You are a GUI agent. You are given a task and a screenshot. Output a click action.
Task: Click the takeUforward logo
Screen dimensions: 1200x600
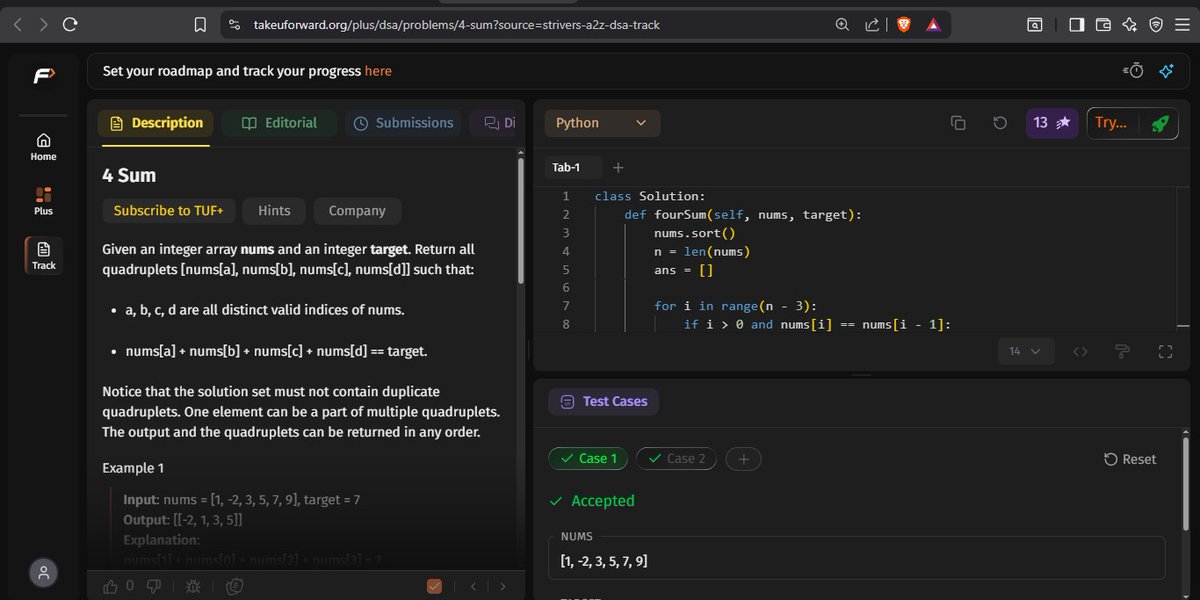pyautogui.click(x=44, y=75)
